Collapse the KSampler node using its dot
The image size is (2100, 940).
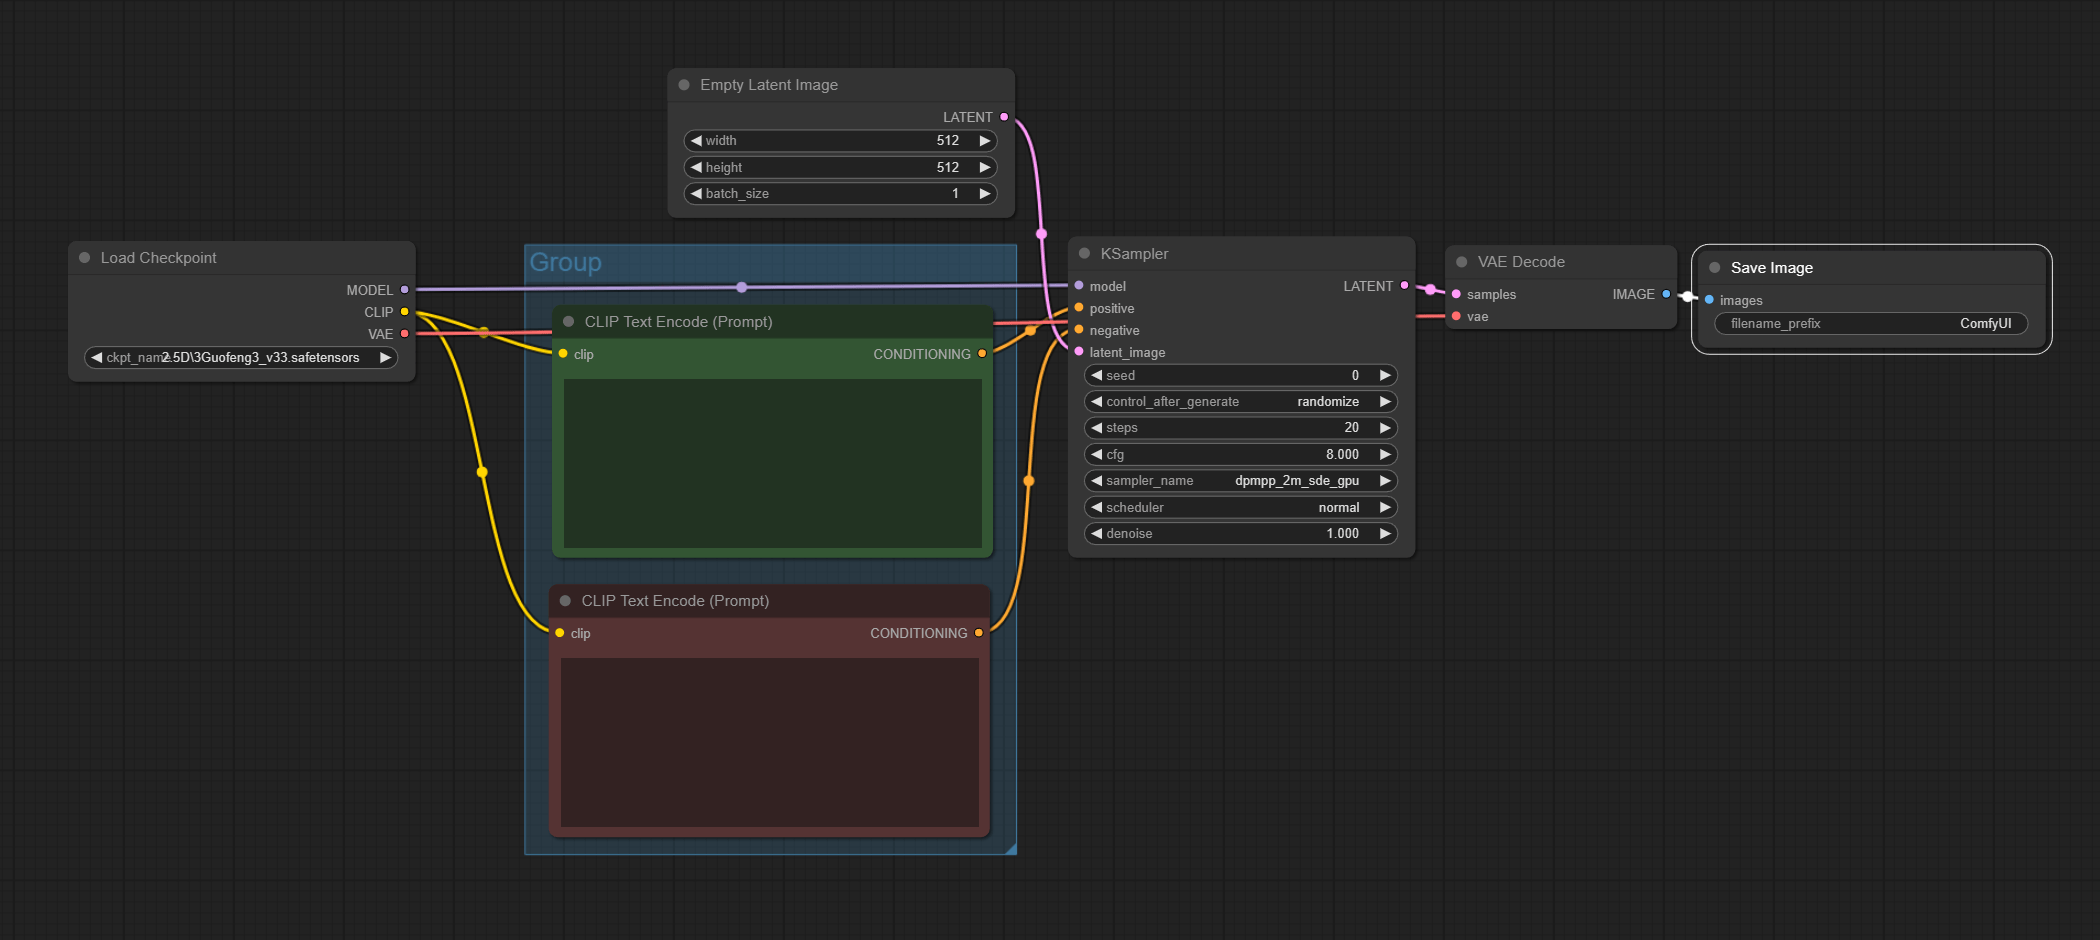[x=1084, y=253]
